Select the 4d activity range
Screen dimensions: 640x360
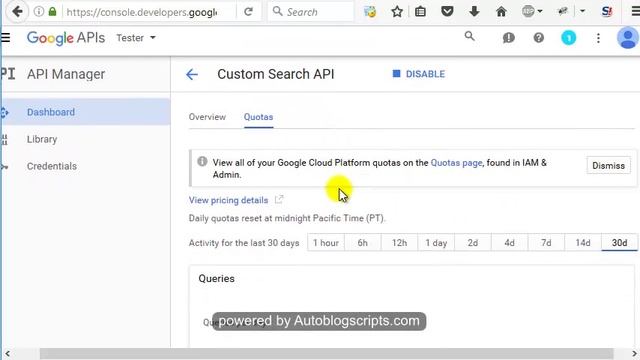[509, 243]
